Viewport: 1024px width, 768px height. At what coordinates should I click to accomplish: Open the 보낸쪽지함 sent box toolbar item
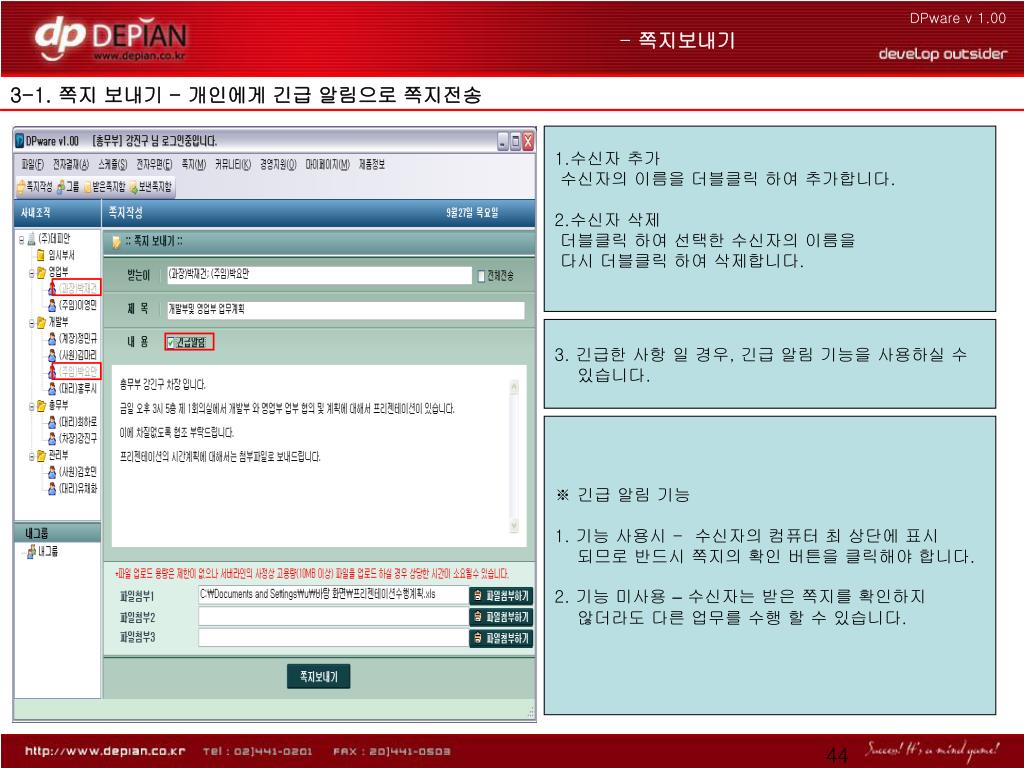(151, 187)
